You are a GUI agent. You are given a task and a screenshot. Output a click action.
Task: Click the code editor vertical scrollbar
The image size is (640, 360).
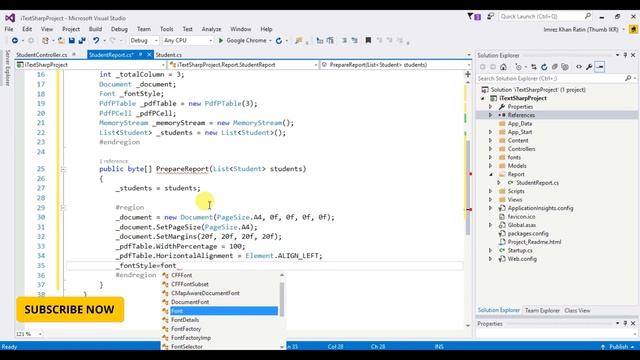[x=468, y=188]
